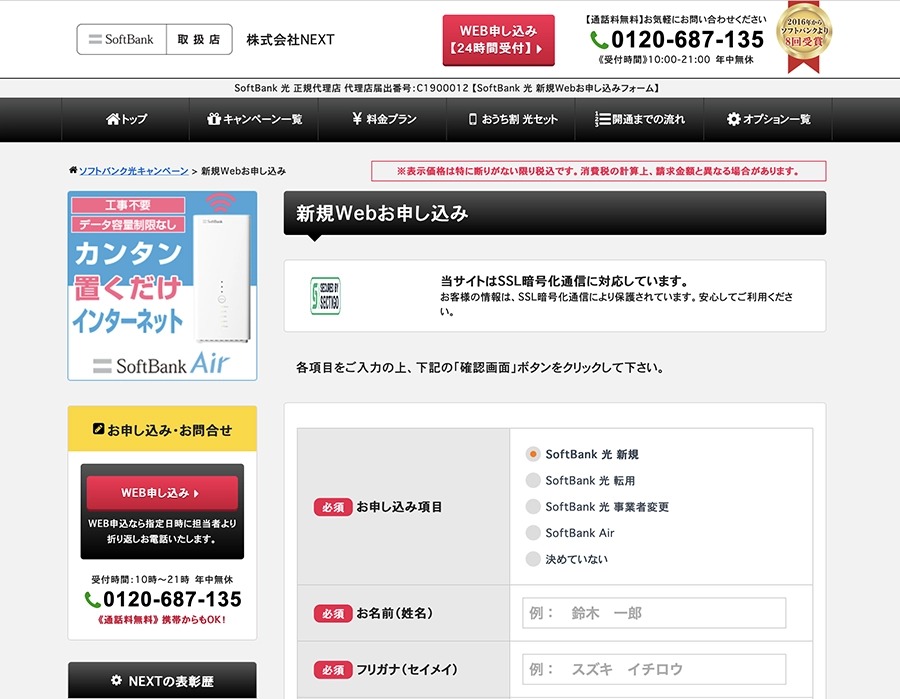
Task: Click green phone icon in header number
Action: tap(599, 40)
